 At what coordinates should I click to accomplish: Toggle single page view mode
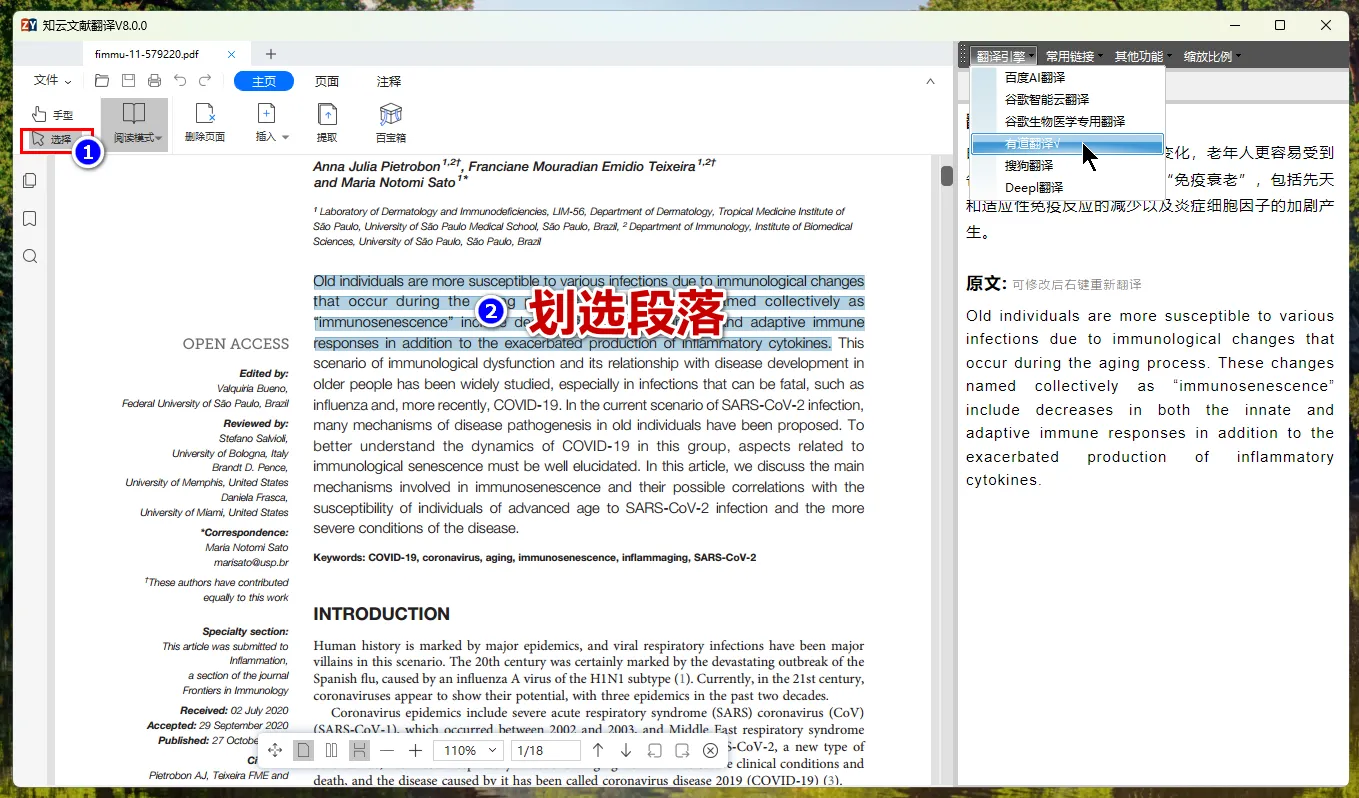point(303,750)
